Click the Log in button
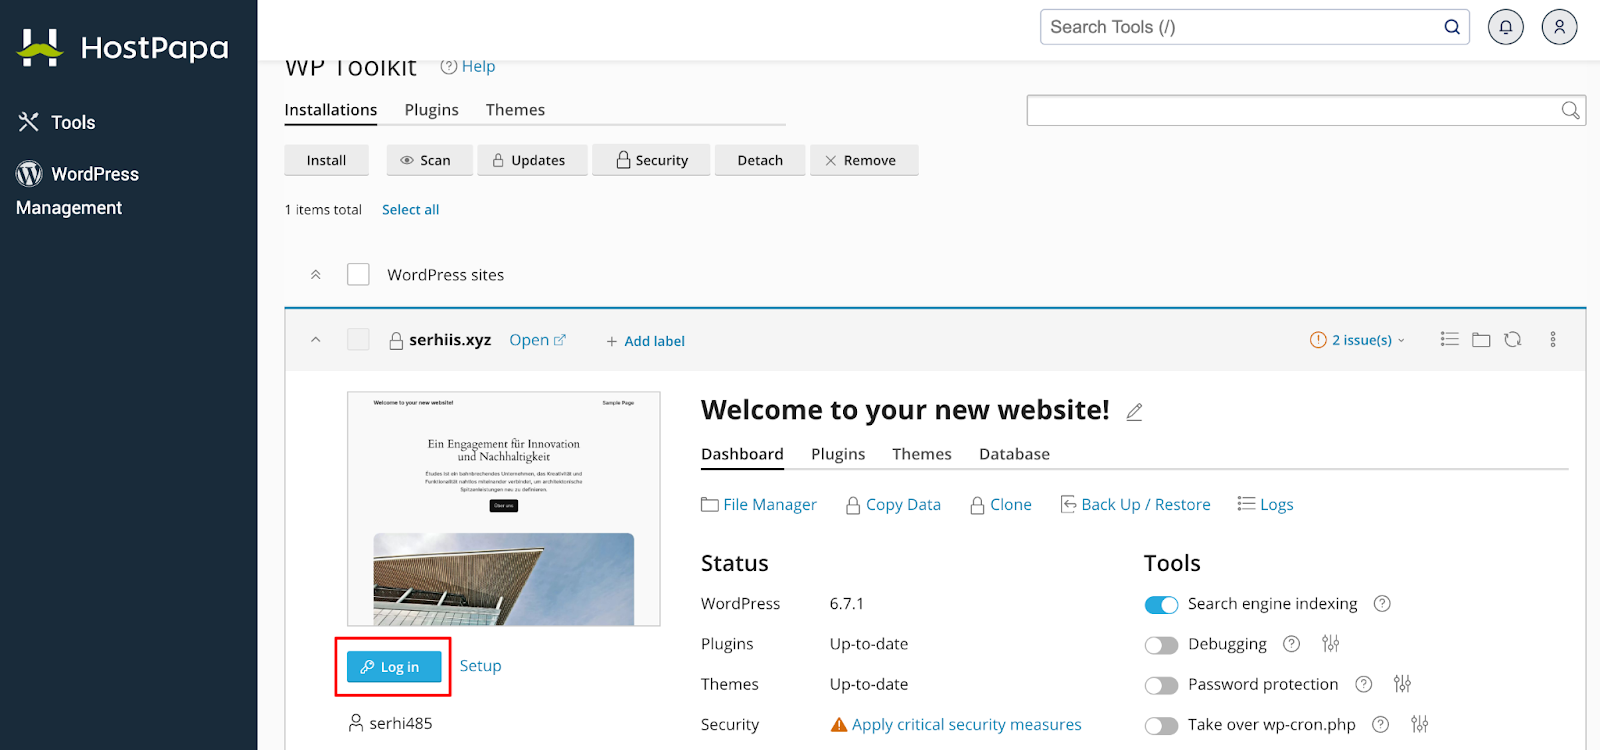 pos(394,667)
